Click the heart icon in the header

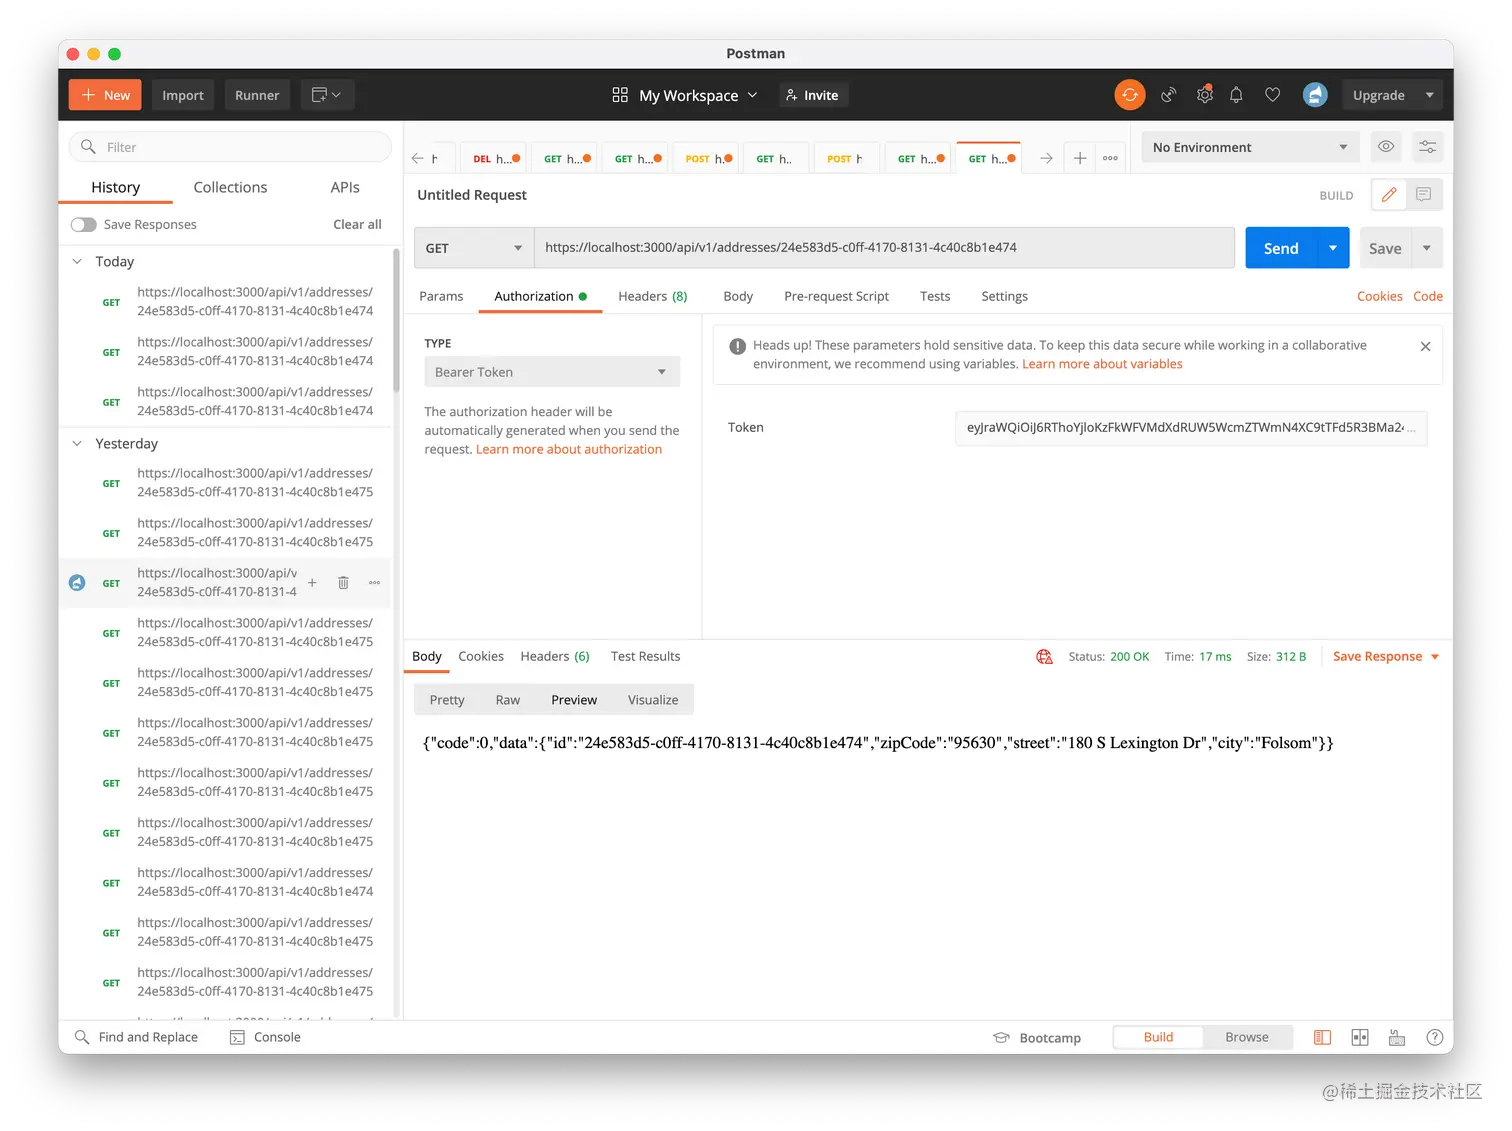point(1272,94)
